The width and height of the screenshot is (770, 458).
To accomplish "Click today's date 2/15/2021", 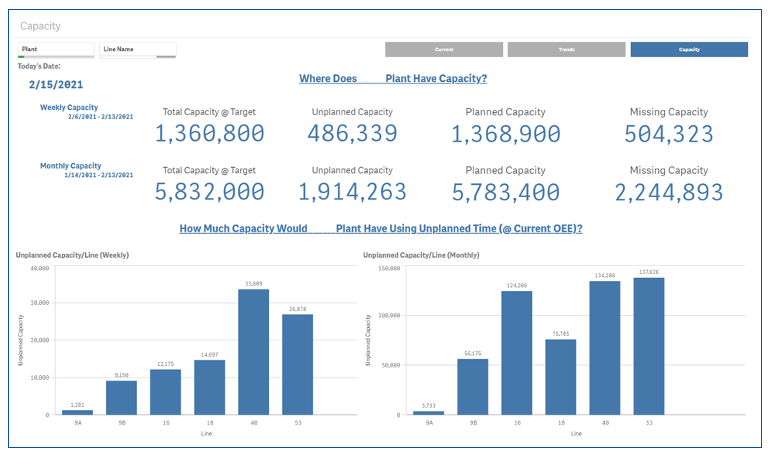I will pyautogui.click(x=56, y=84).
